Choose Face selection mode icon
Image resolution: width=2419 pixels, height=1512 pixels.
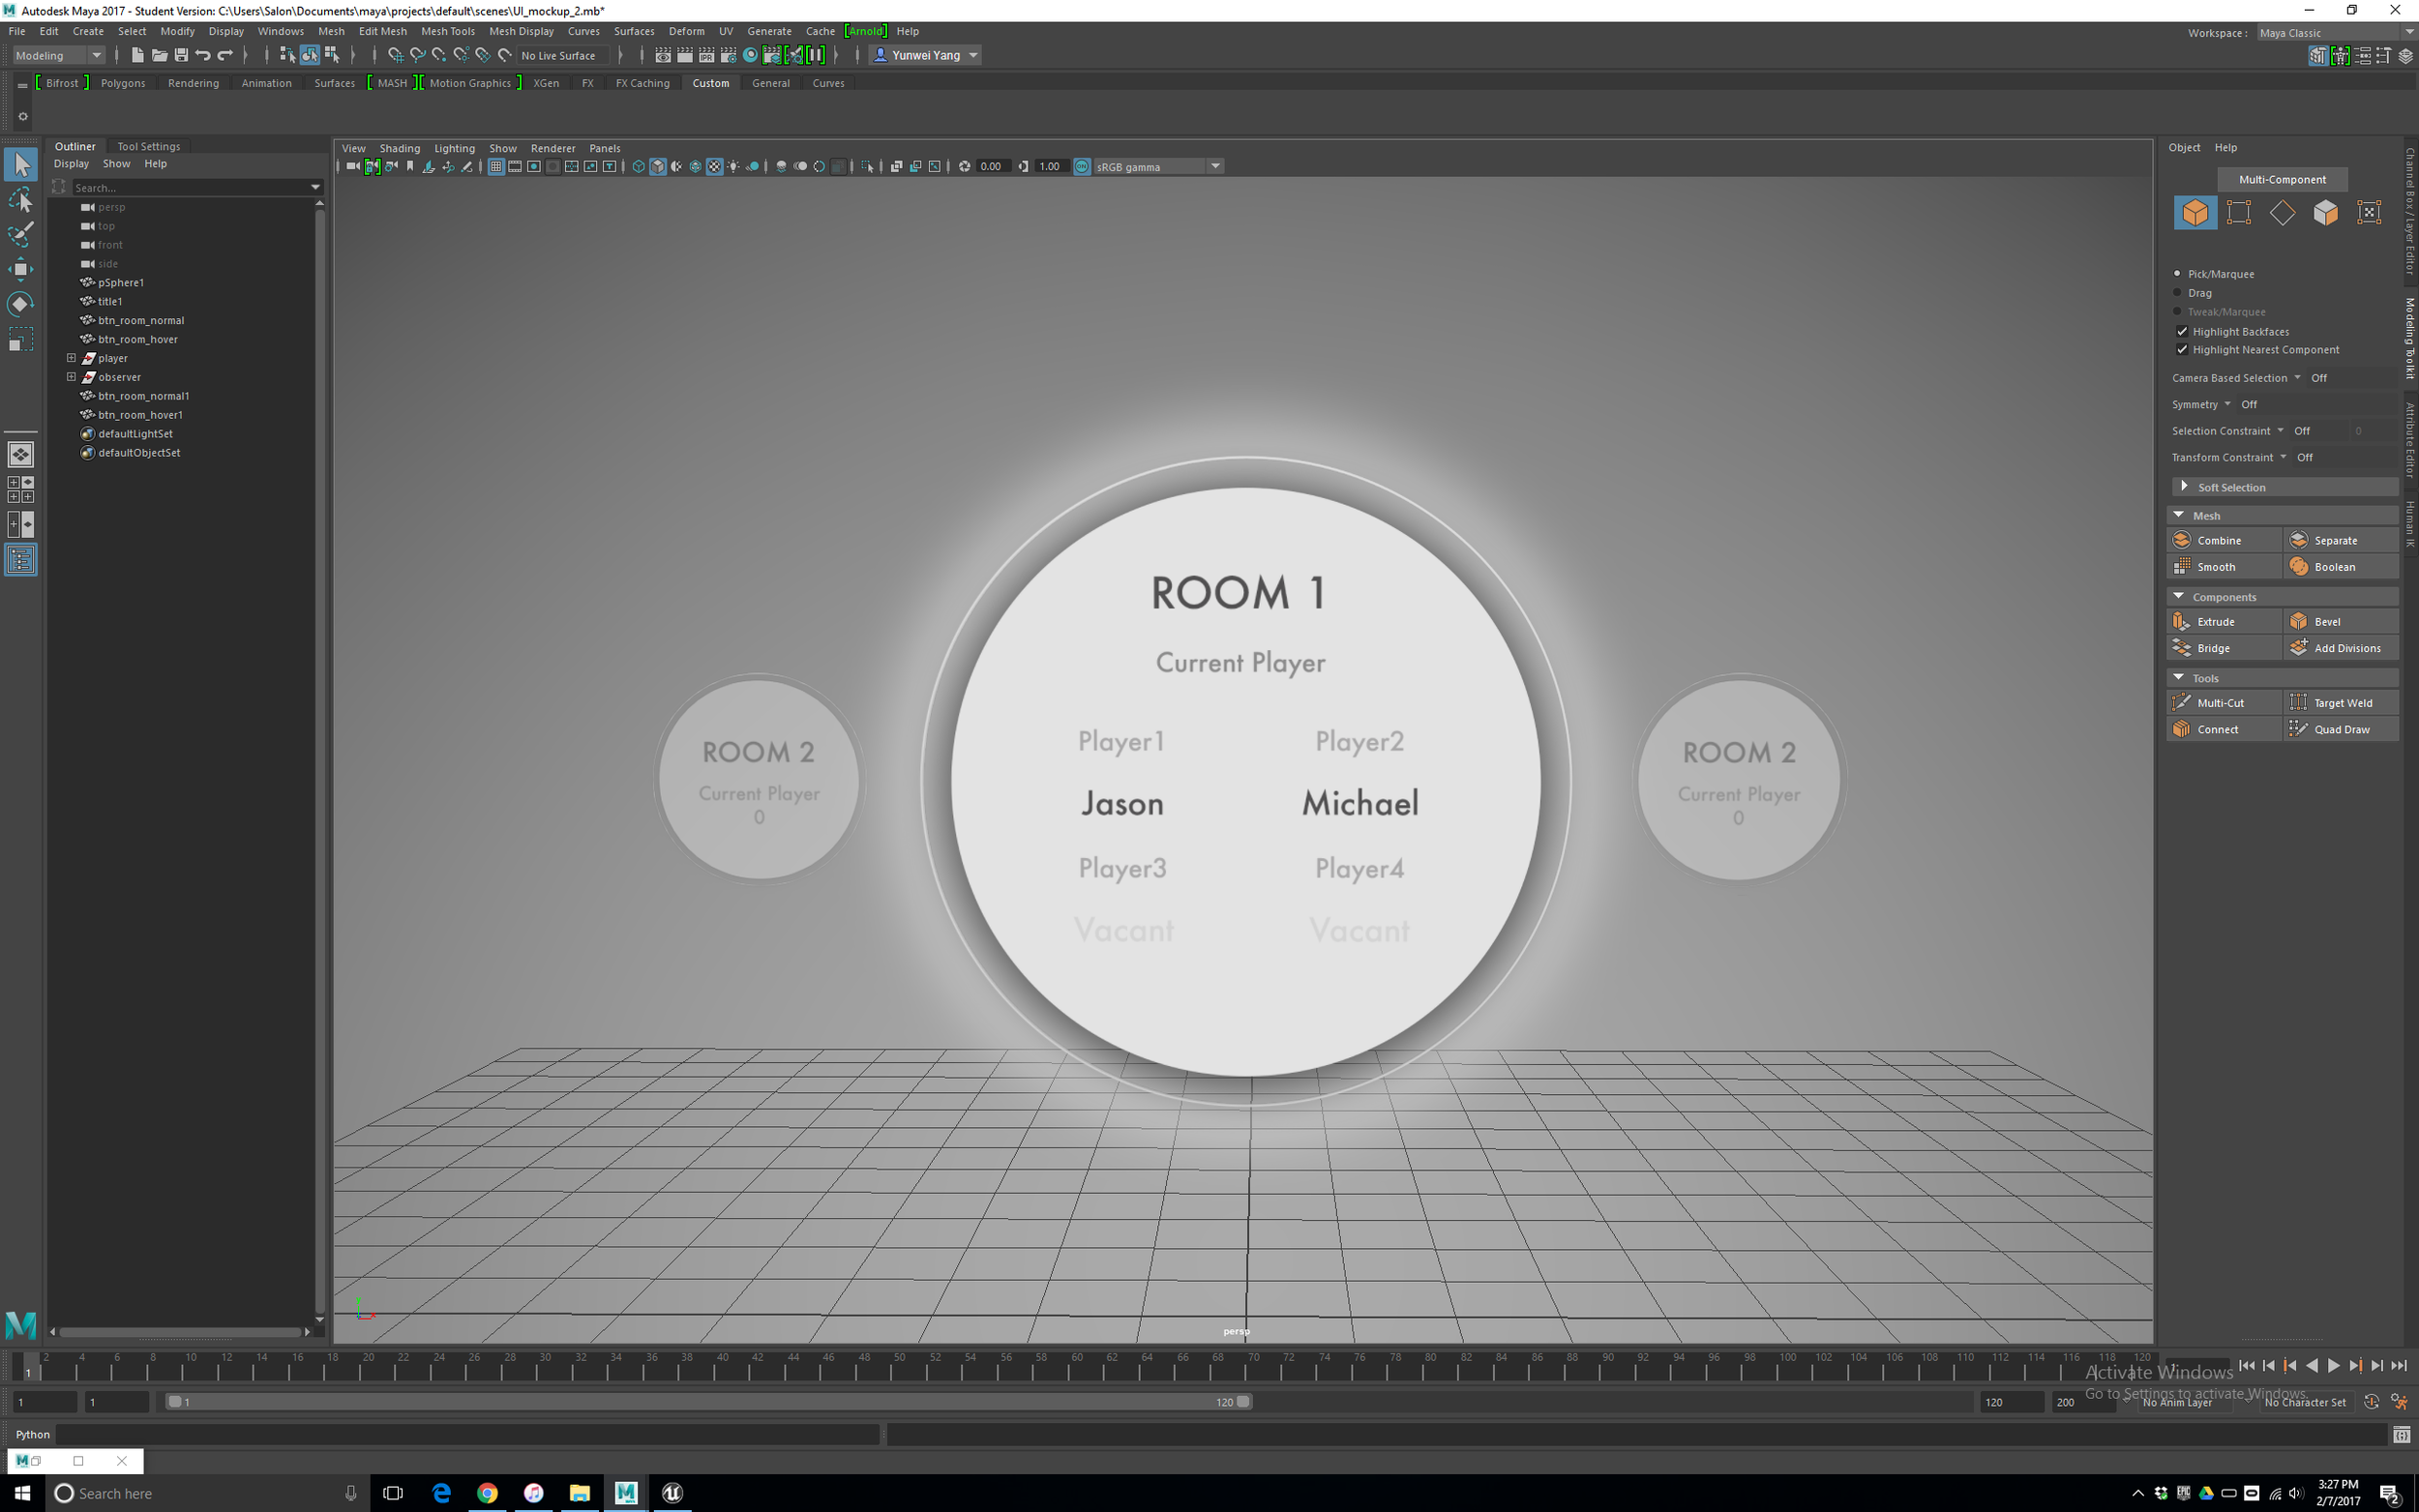tap(2325, 212)
